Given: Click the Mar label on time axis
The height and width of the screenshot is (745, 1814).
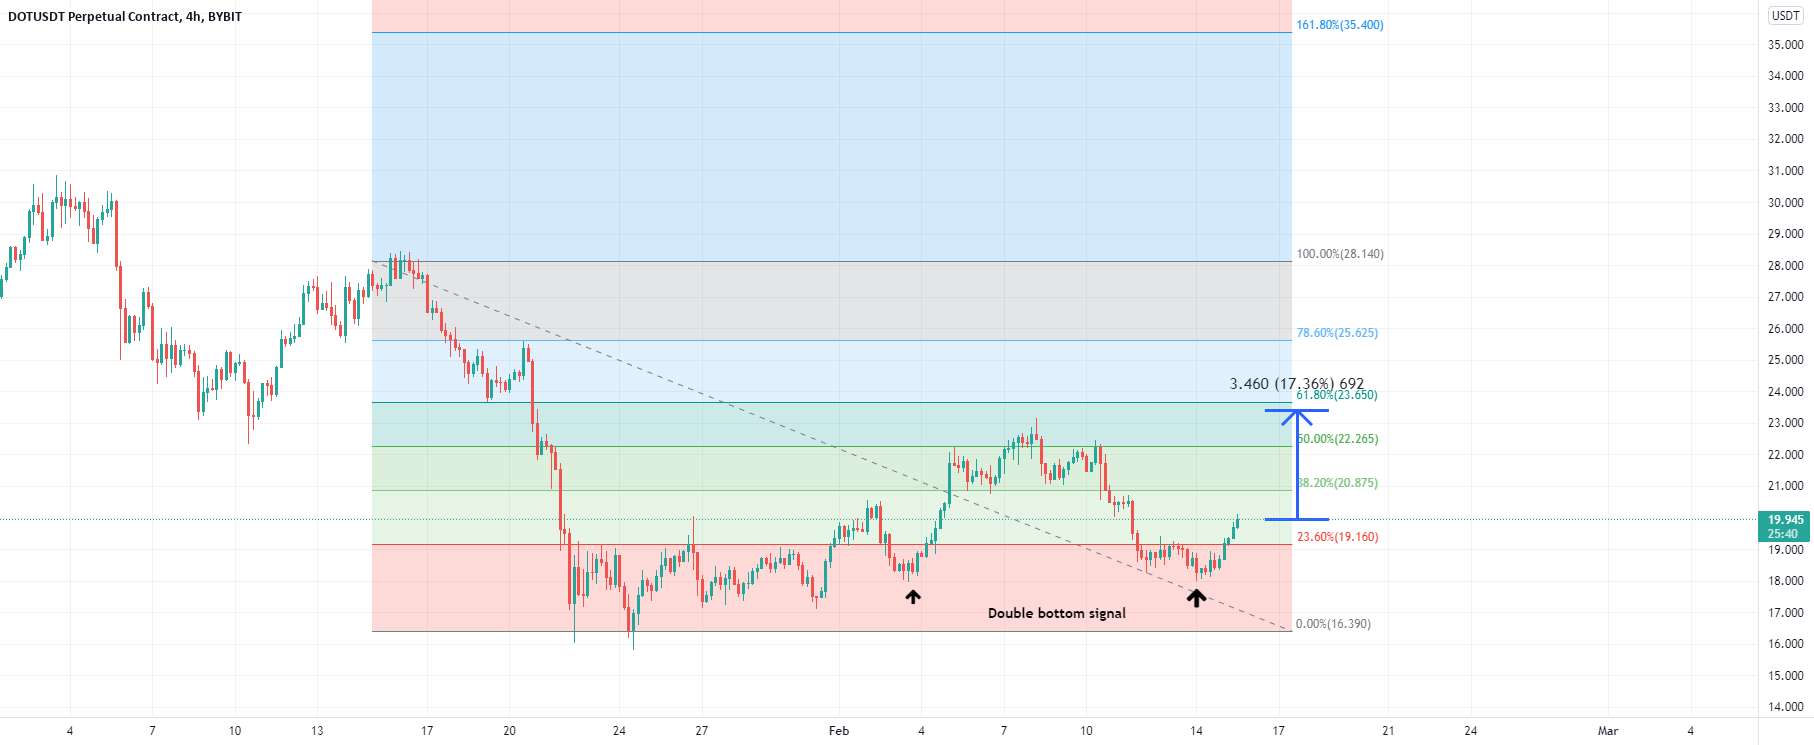Looking at the screenshot, I should pyautogui.click(x=1608, y=731).
